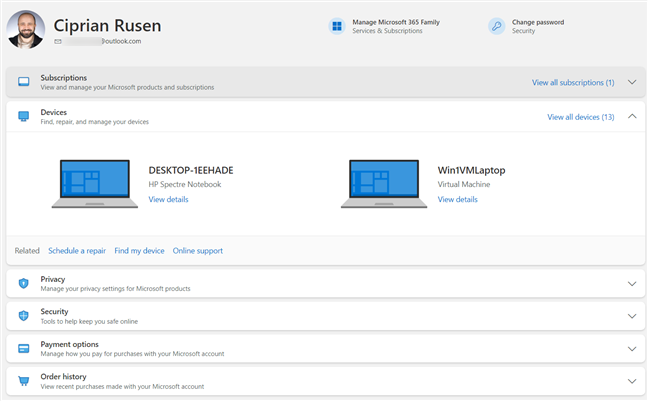Click the Privacy heading

click(52, 279)
